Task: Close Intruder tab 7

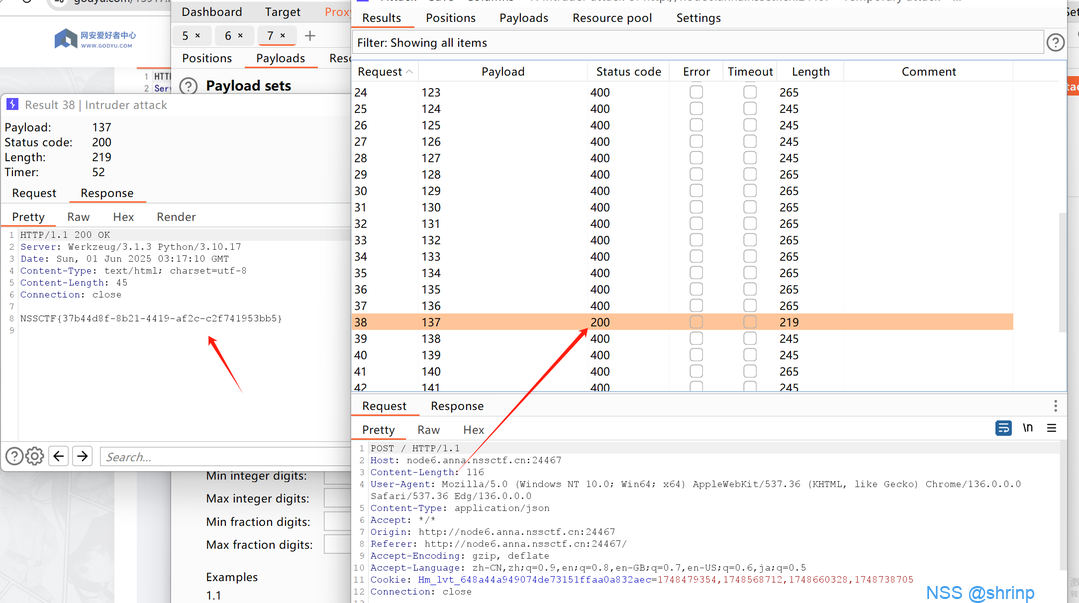Action: click(283, 36)
